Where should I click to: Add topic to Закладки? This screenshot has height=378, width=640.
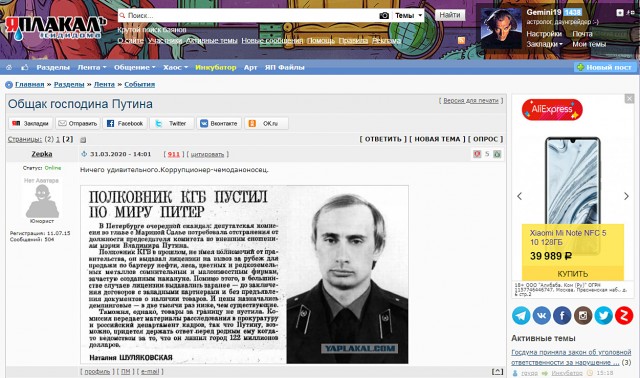[x=31, y=123]
